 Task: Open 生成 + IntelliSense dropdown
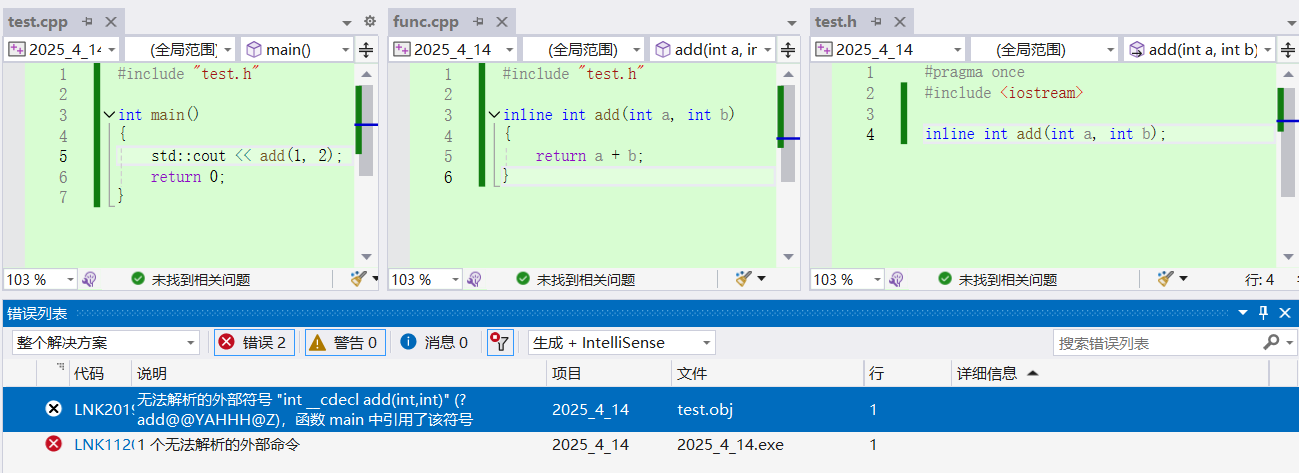coord(621,343)
